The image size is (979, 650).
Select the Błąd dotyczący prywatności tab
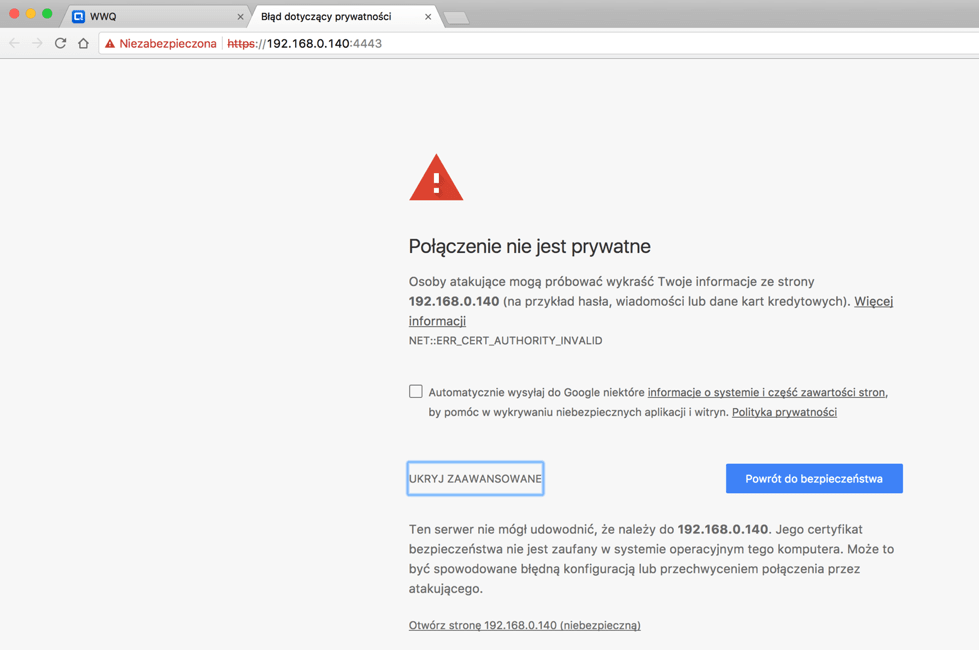330,17
